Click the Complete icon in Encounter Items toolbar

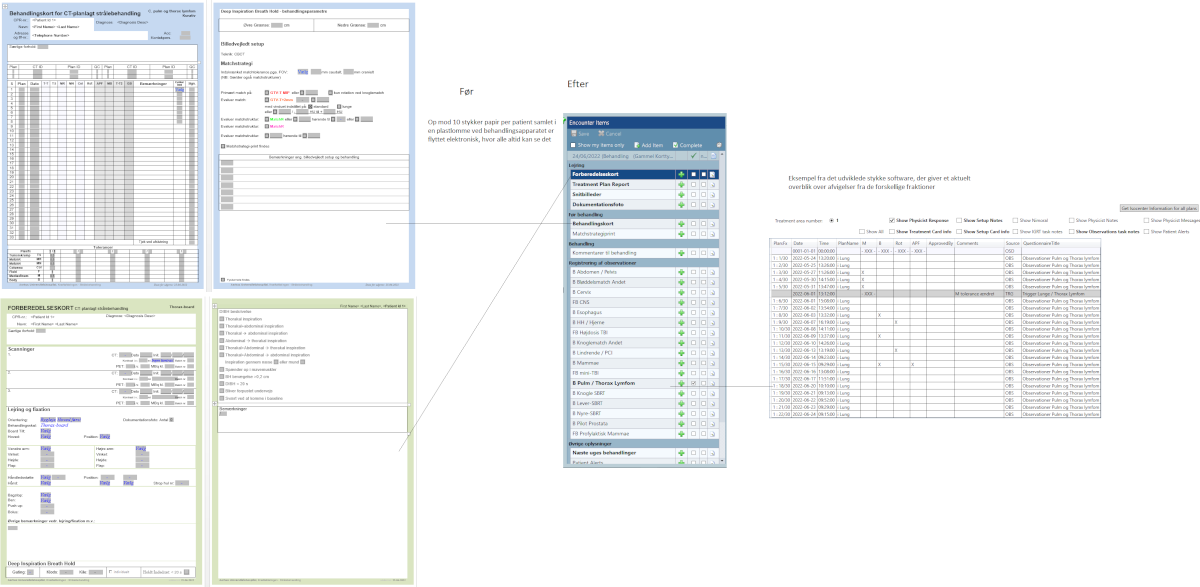(675, 145)
